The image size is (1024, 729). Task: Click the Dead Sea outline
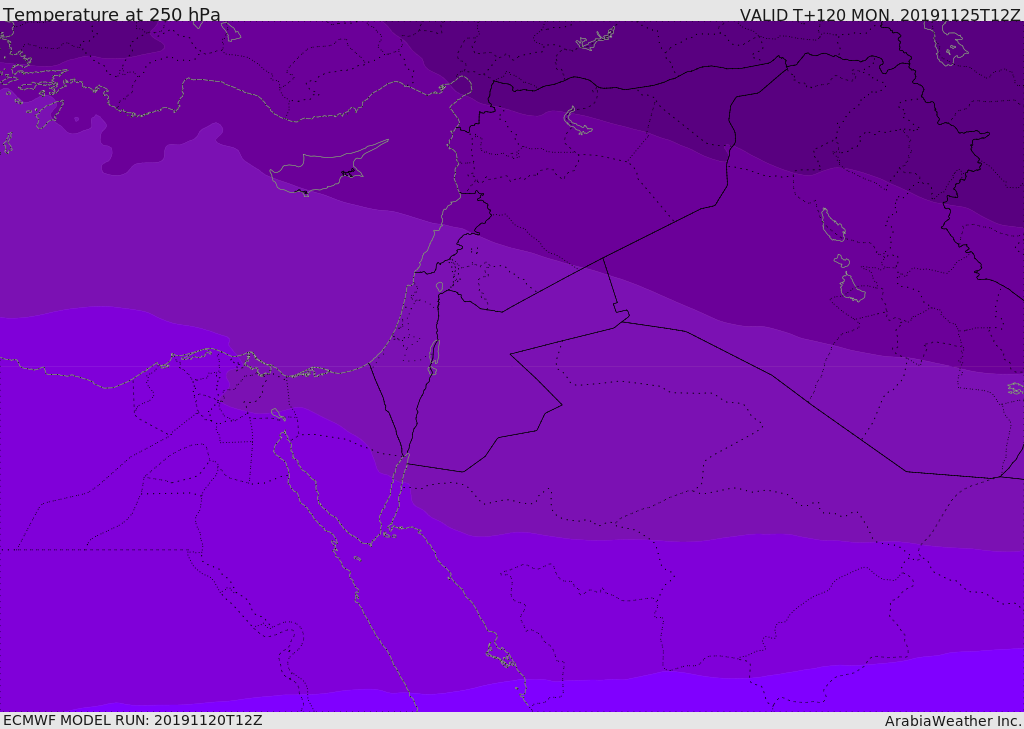coord(434,355)
